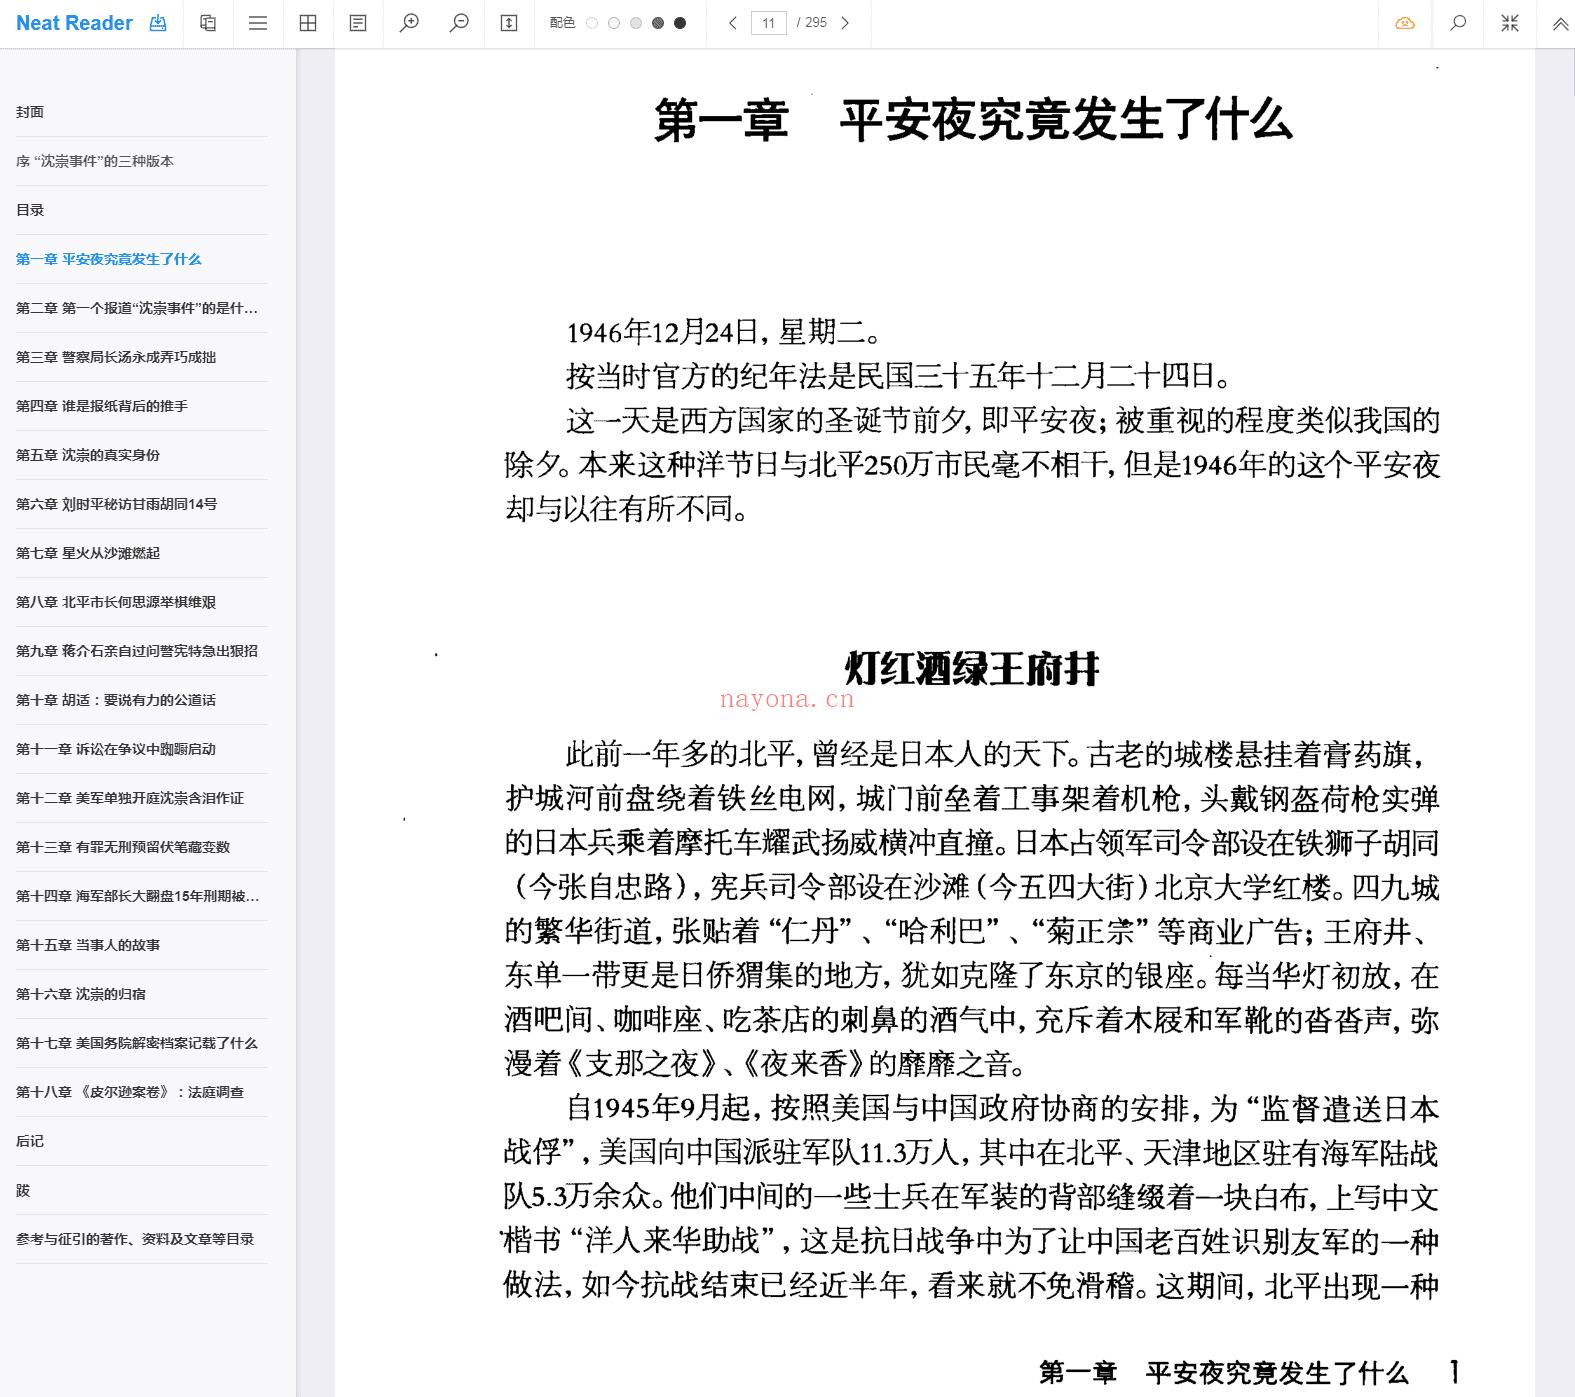Click the zoom out magnifier icon

[459, 23]
